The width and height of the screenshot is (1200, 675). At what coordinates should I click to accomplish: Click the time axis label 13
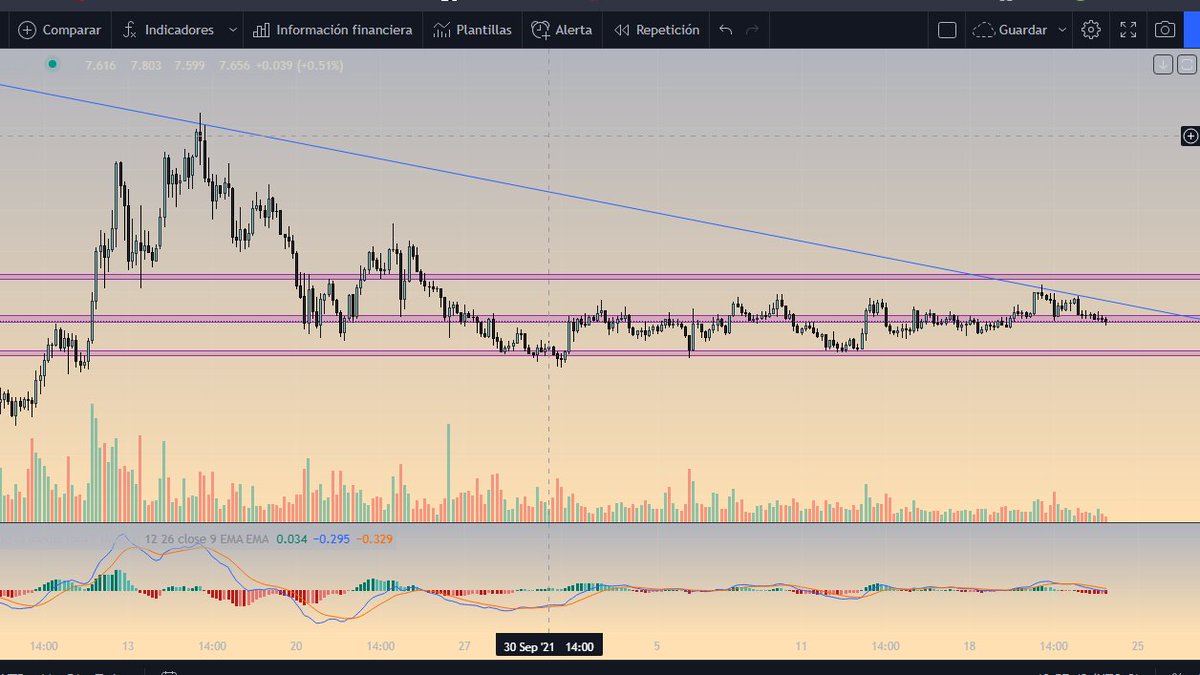point(128,647)
